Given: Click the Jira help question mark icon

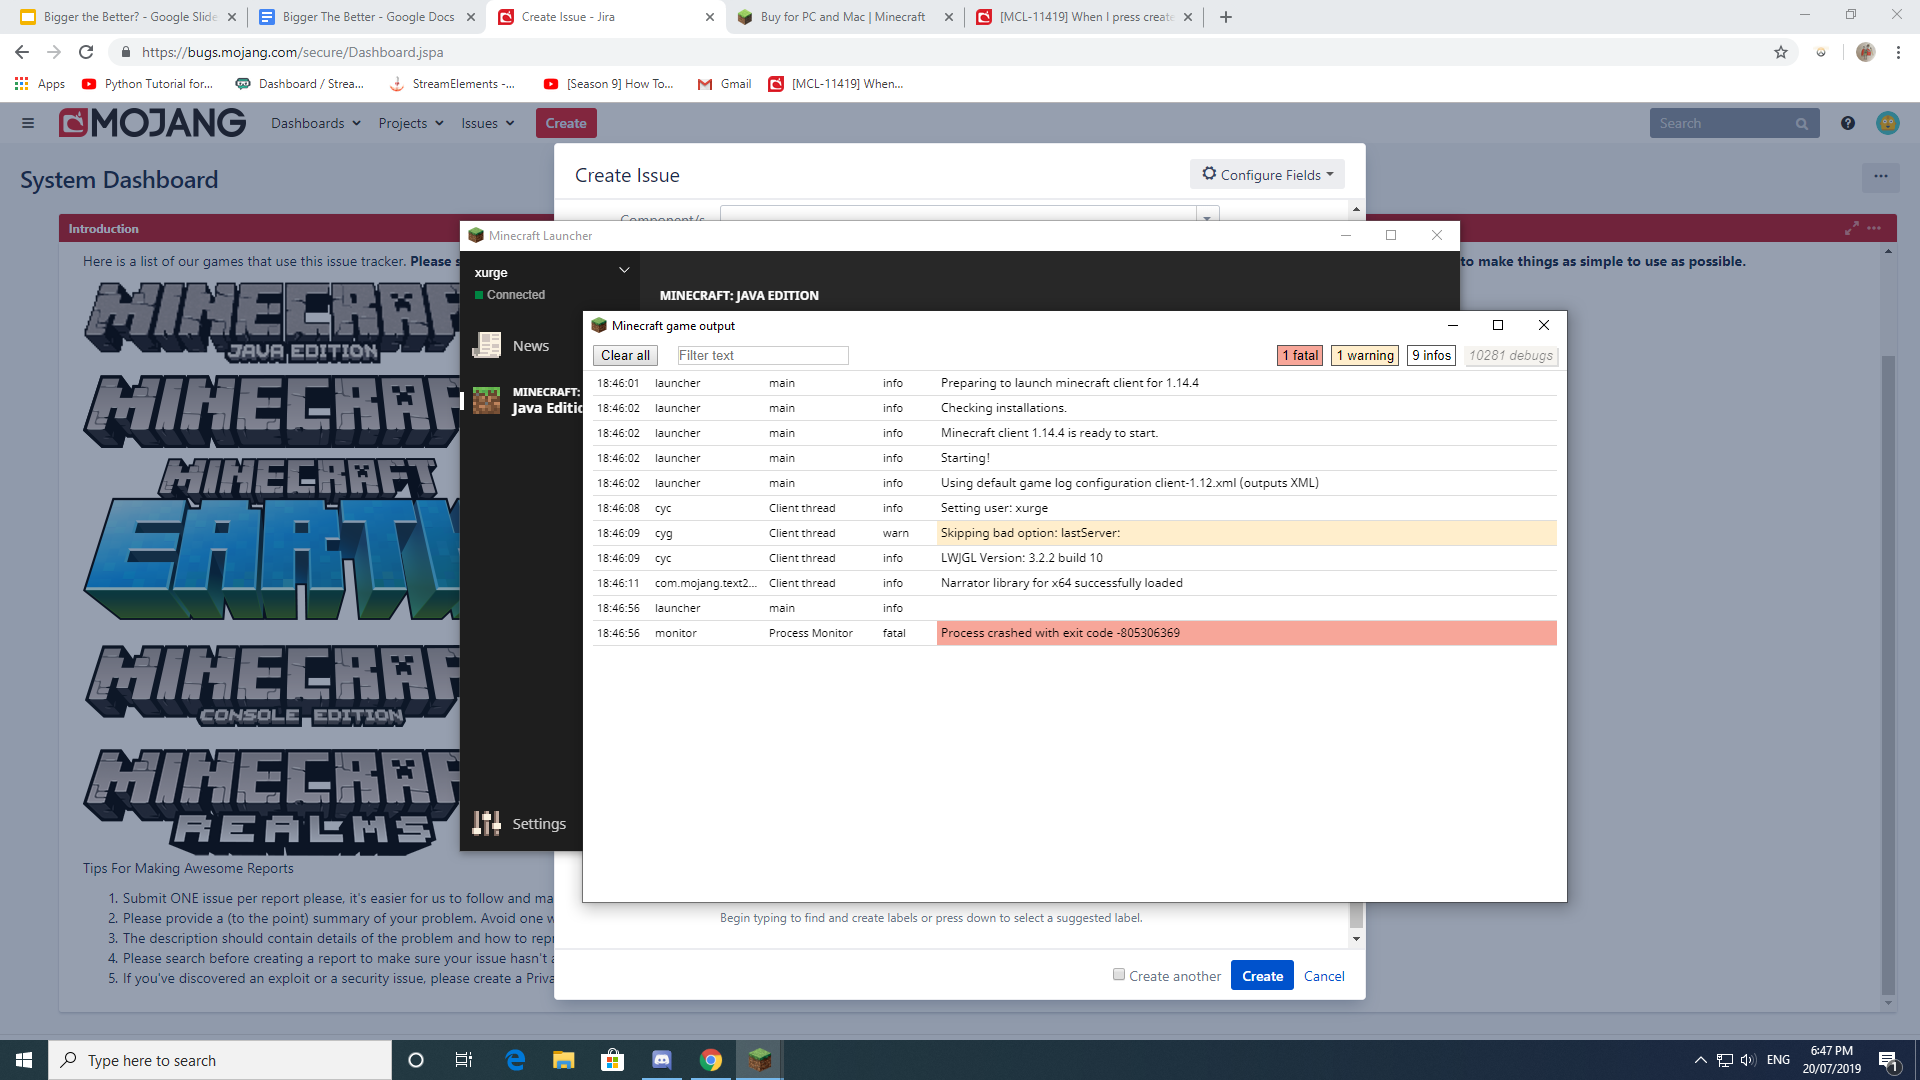Looking at the screenshot, I should 1847,123.
